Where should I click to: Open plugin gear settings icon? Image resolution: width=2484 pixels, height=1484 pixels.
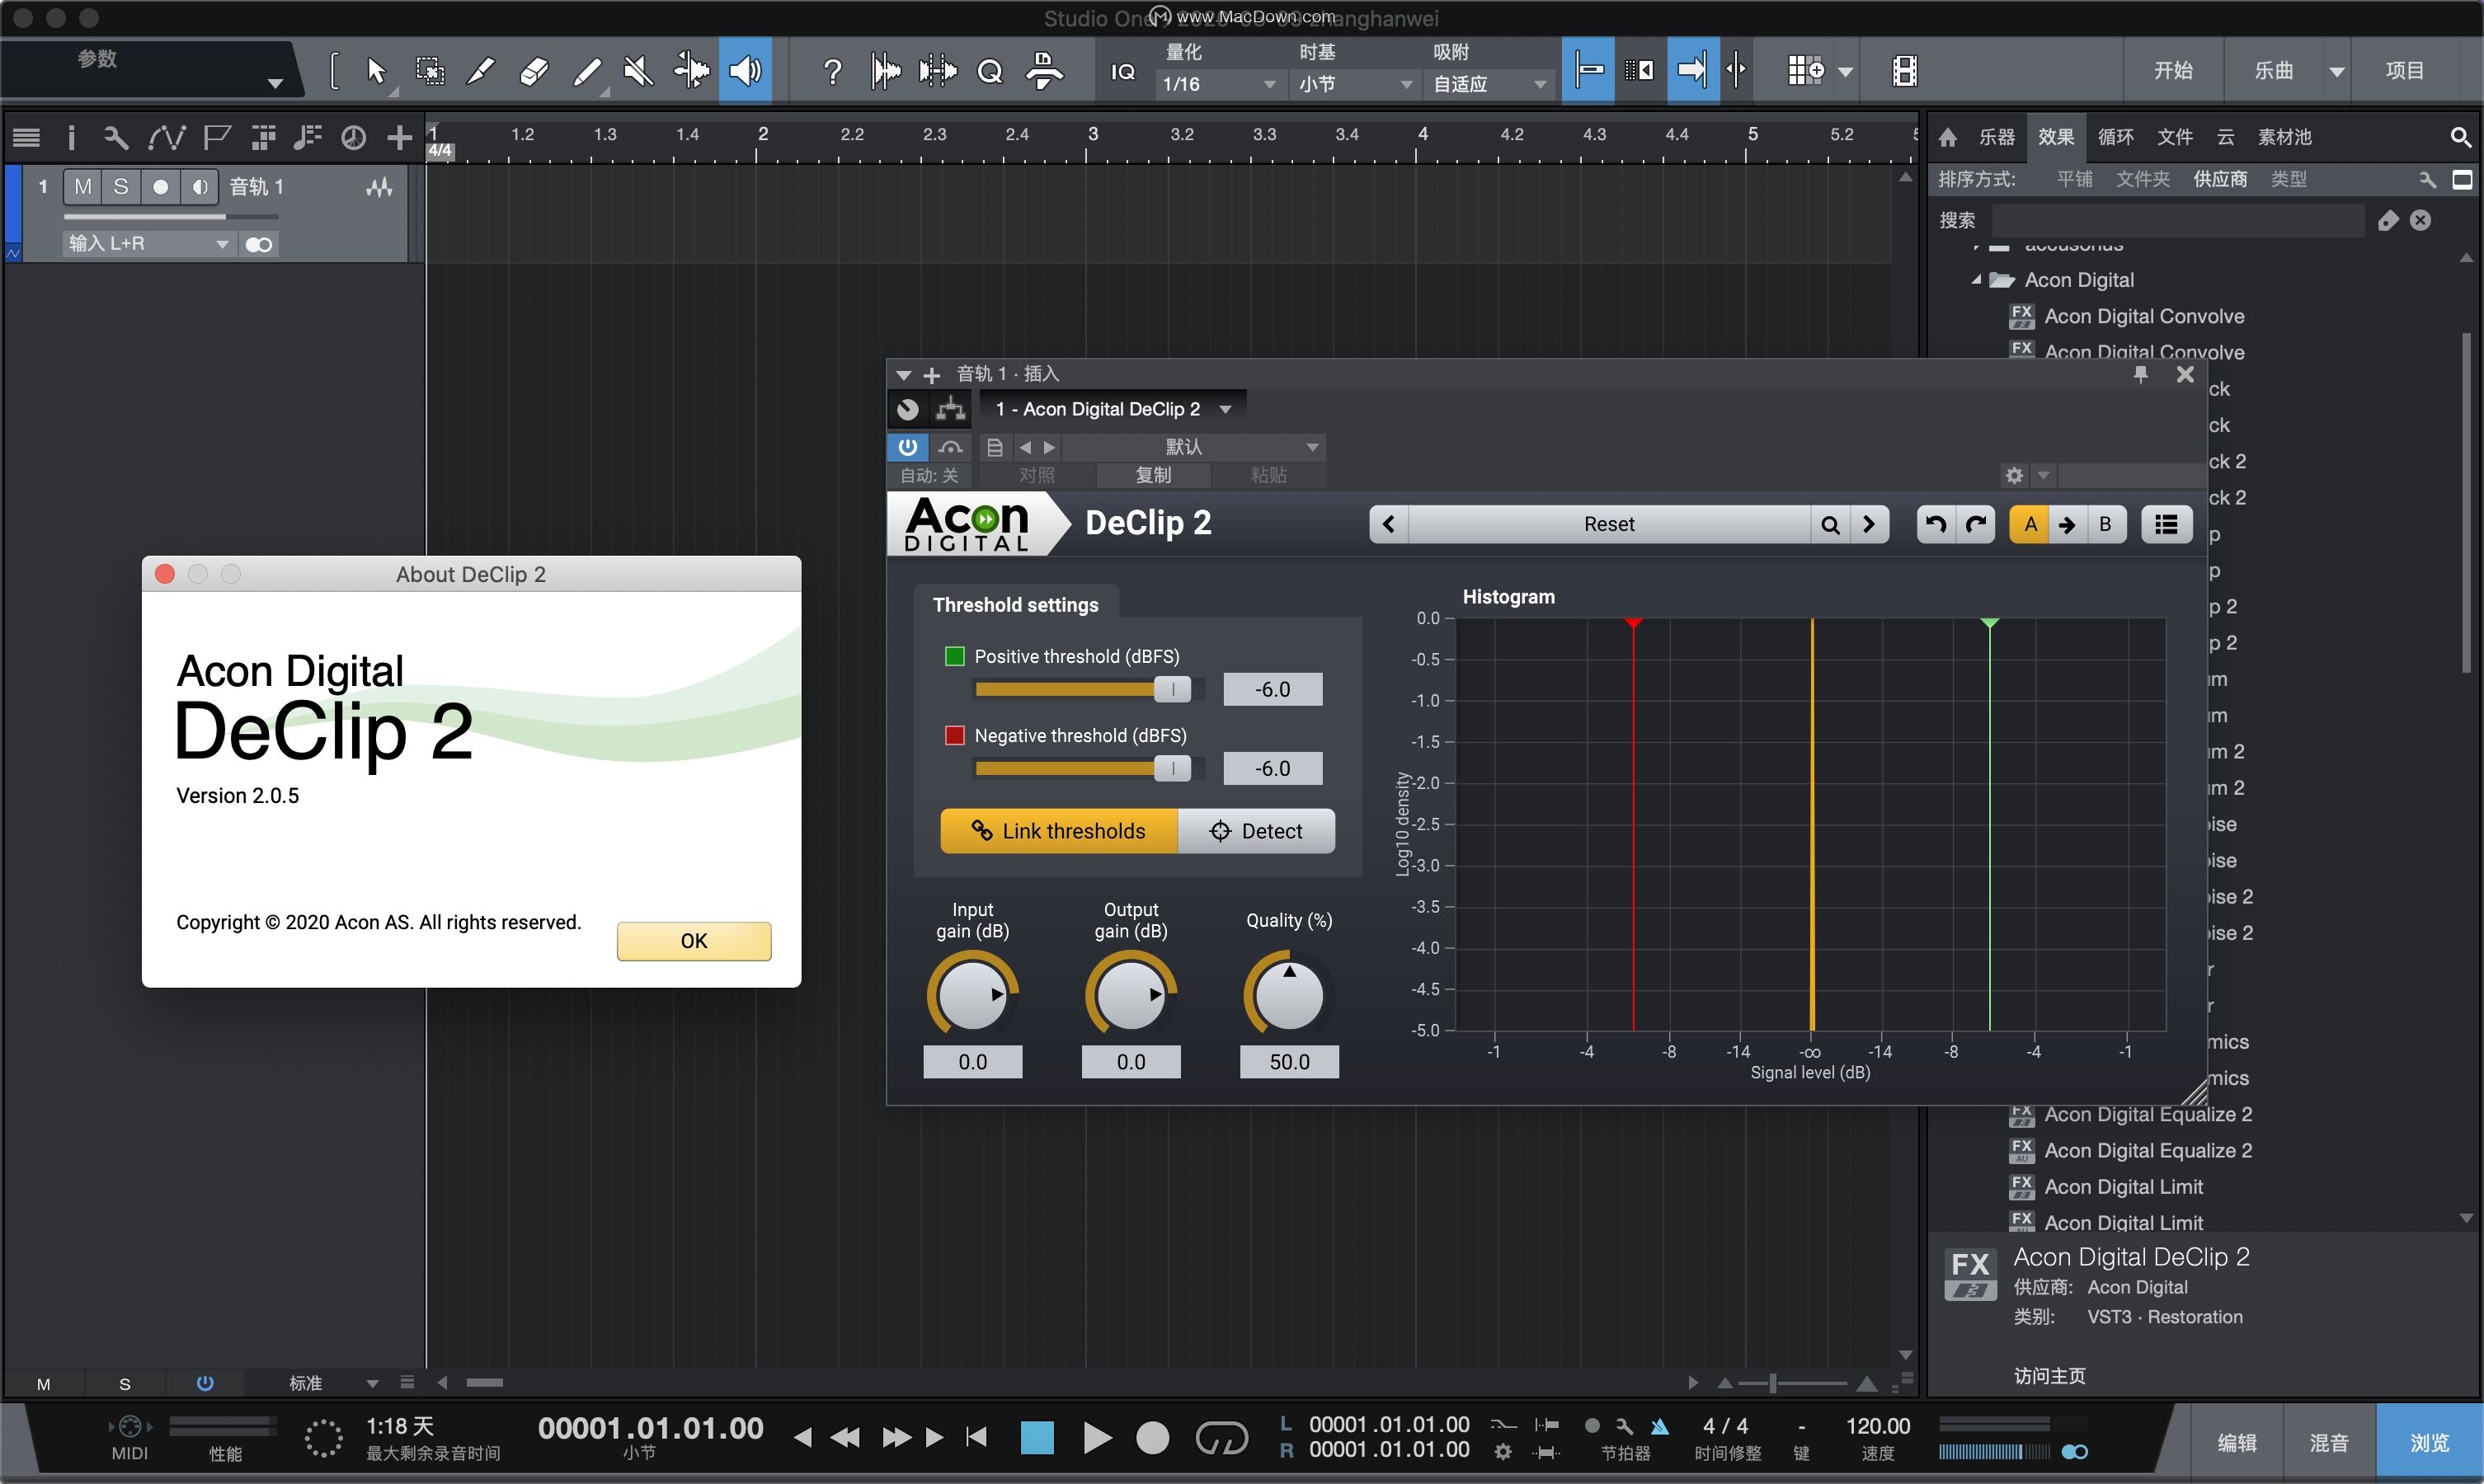pos(2014,475)
